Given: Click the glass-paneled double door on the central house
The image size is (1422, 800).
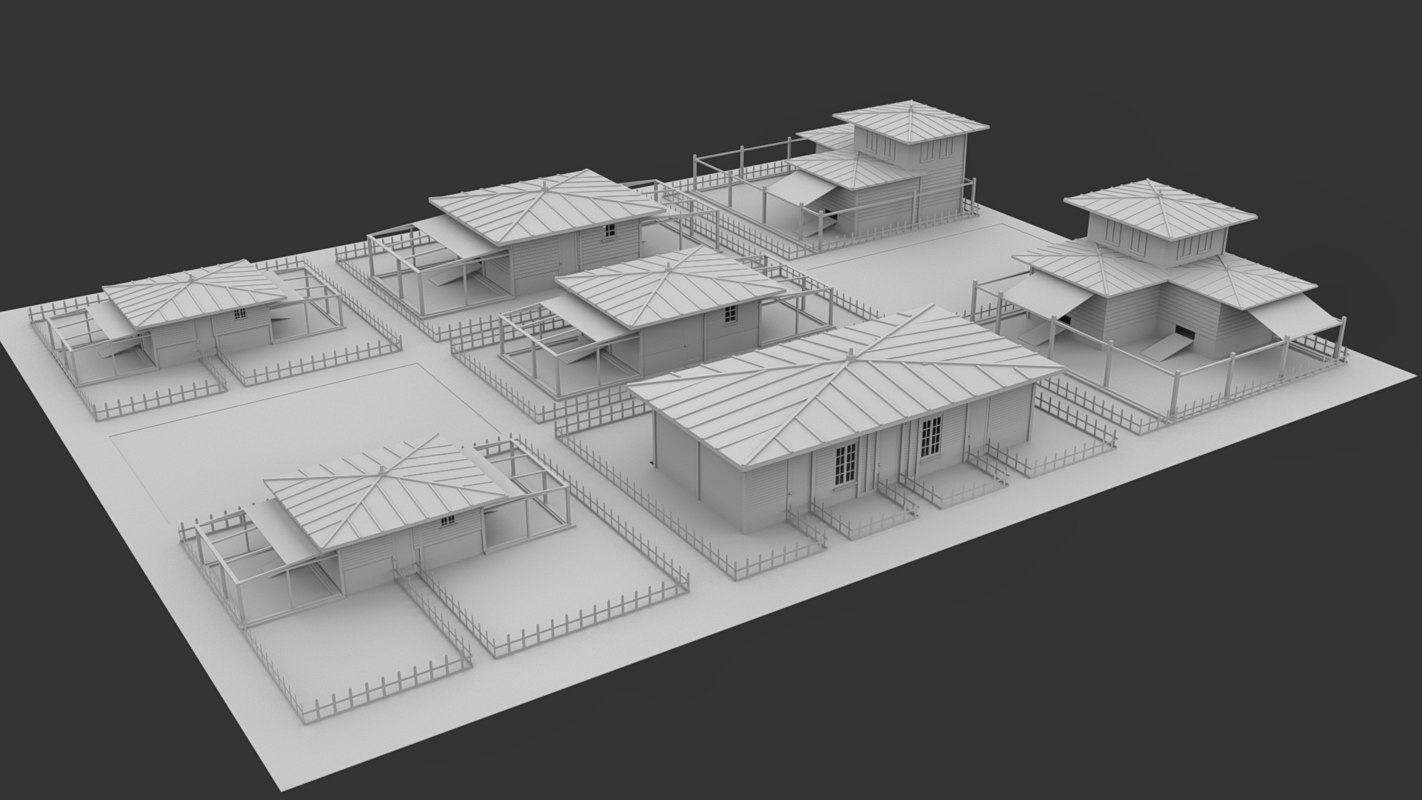Looking at the screenshot, I should click(844, 465).
